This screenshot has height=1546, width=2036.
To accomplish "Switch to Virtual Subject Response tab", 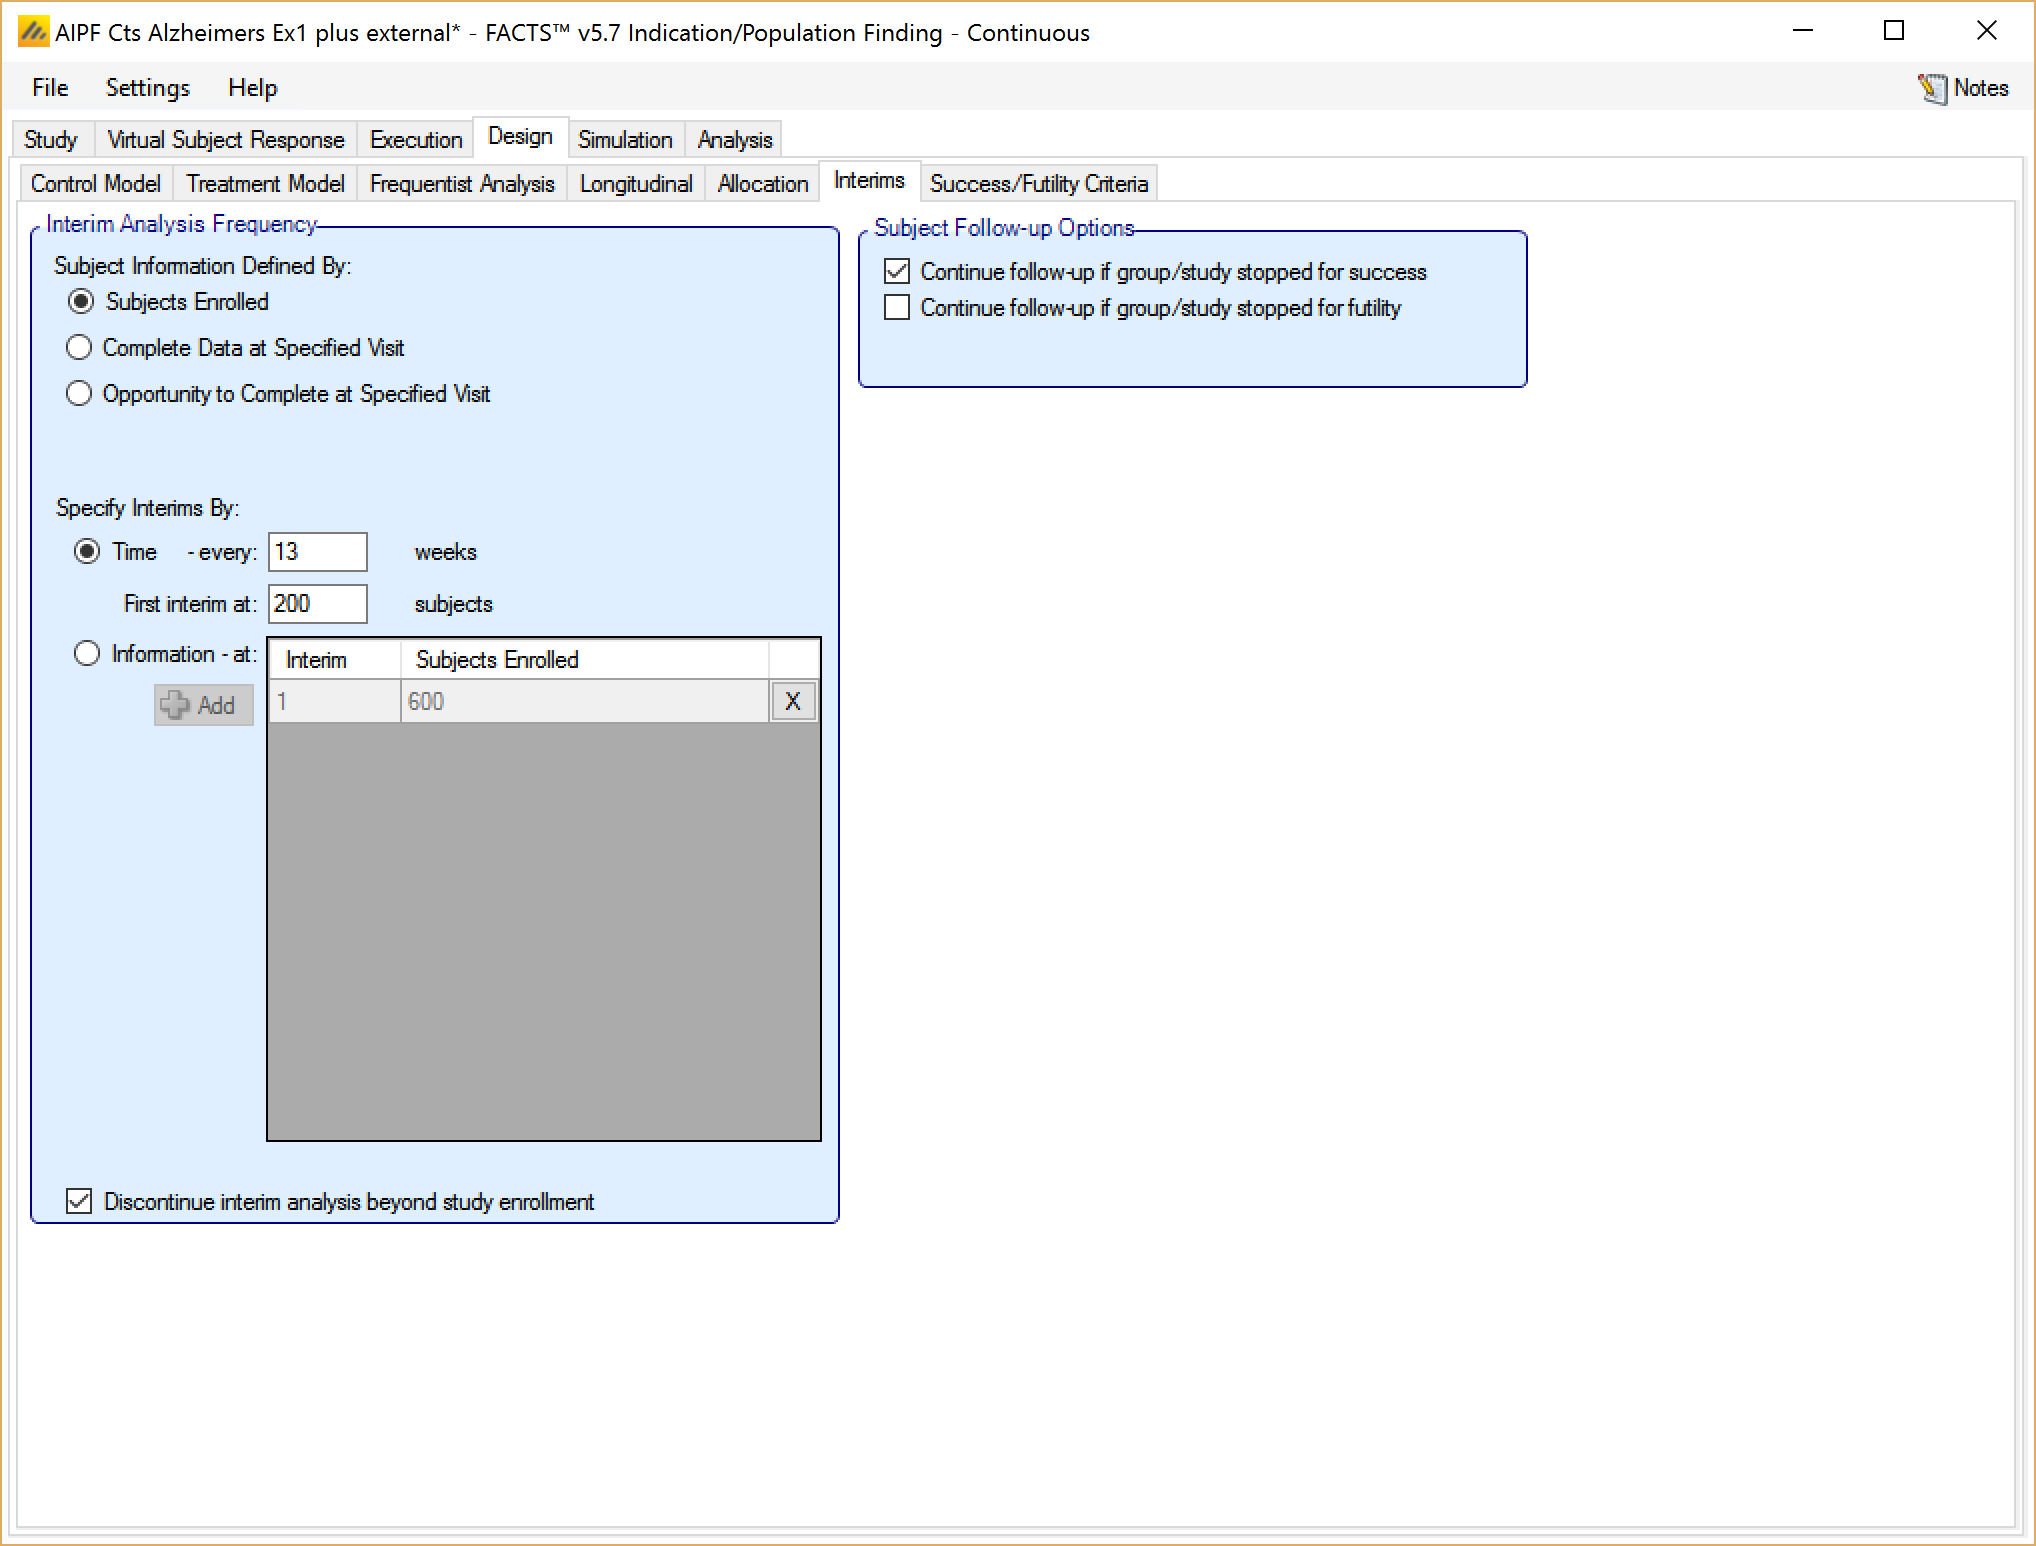I will 225,140.
